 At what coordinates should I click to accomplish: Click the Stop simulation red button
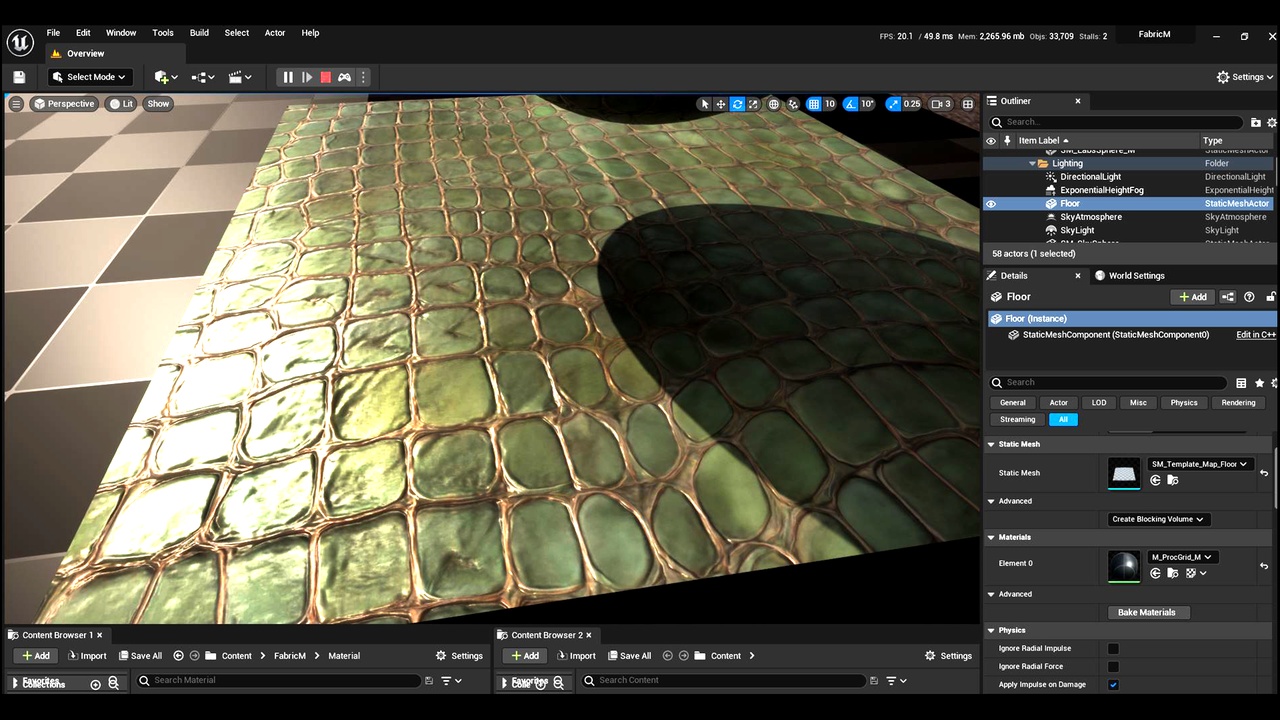coord(325,77)
